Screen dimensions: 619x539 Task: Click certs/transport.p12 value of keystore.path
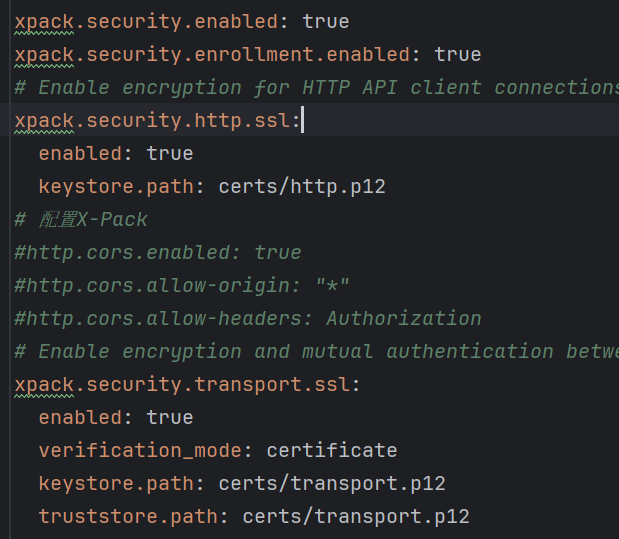332,484
